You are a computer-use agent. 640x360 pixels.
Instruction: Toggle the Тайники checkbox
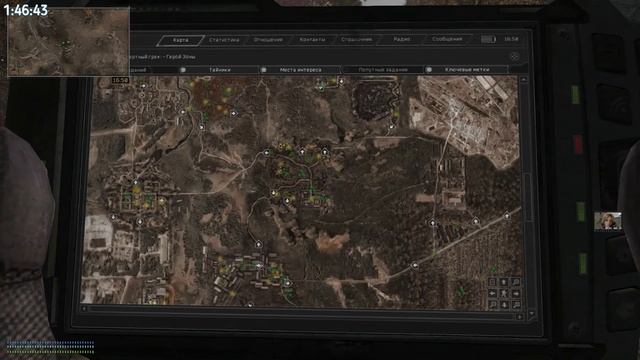coord(183,70)
